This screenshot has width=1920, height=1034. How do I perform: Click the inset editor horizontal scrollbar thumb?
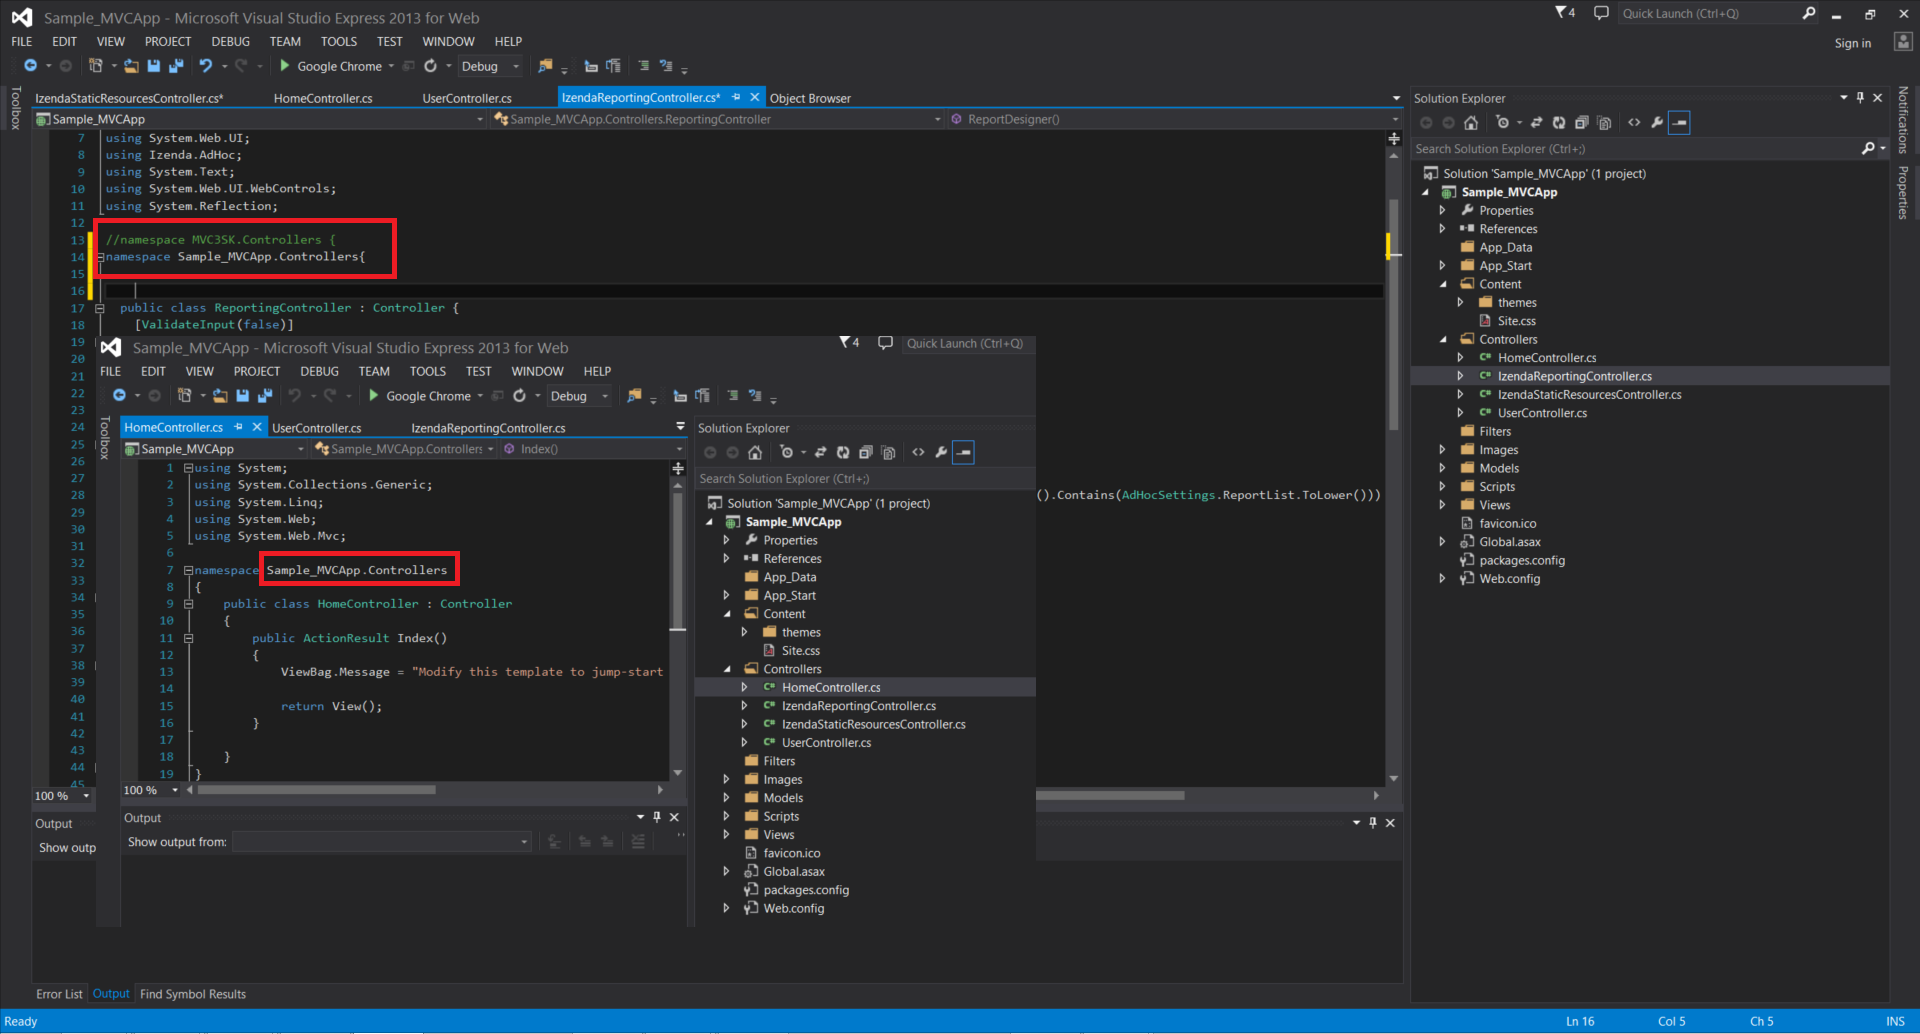pyautogui.click(x=317, y=790)
